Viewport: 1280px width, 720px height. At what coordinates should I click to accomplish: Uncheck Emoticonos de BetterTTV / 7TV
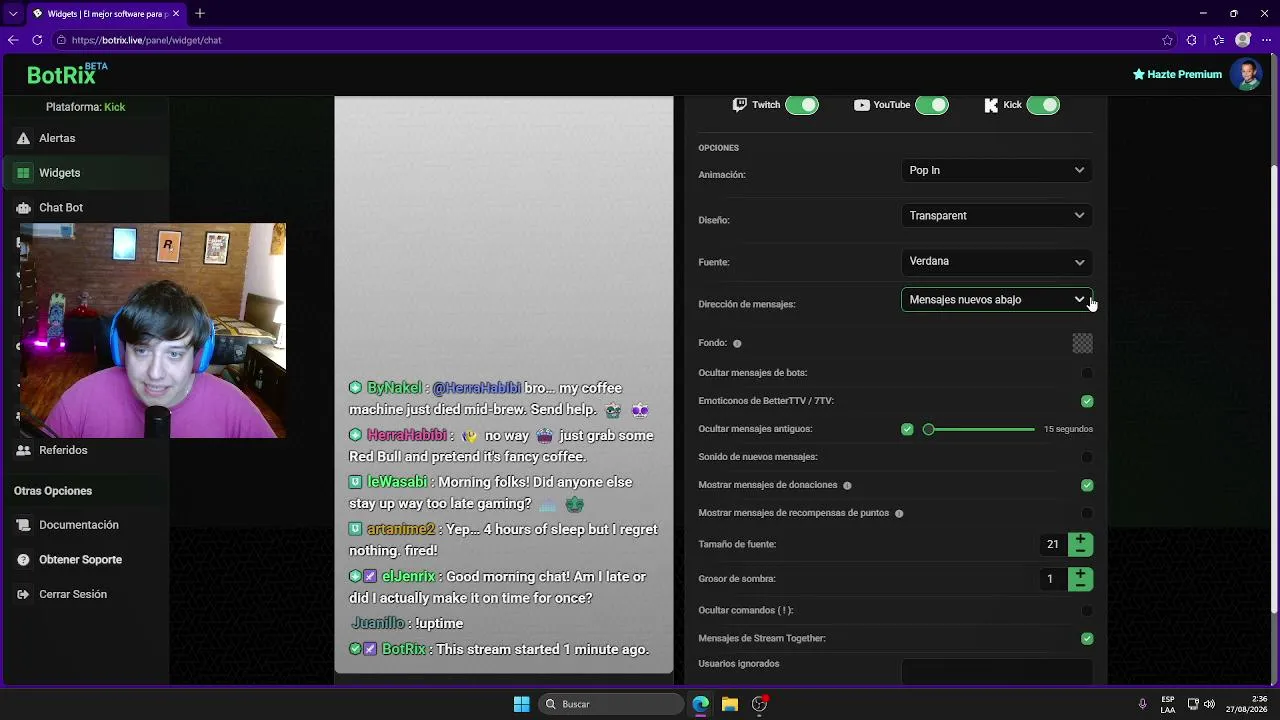(1087, 401)
